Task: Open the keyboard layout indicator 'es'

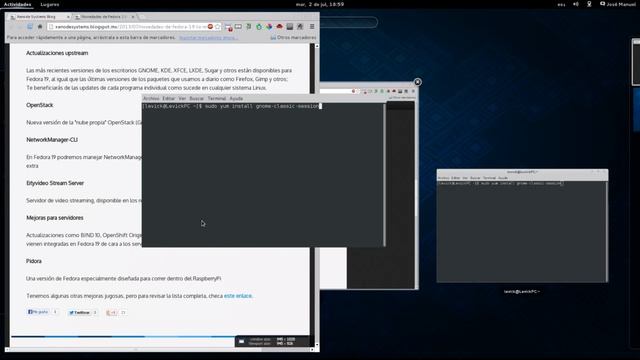Action: (x=561, y=4)
